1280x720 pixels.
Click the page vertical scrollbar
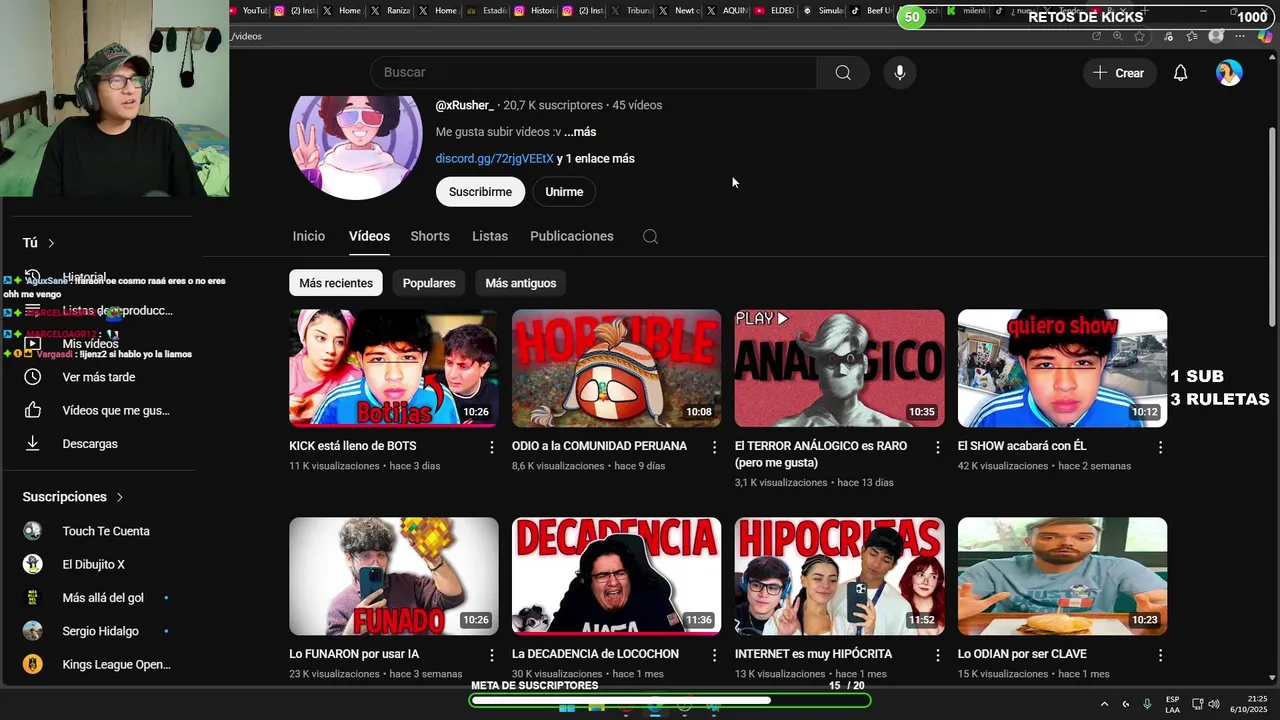point(1272,225)
